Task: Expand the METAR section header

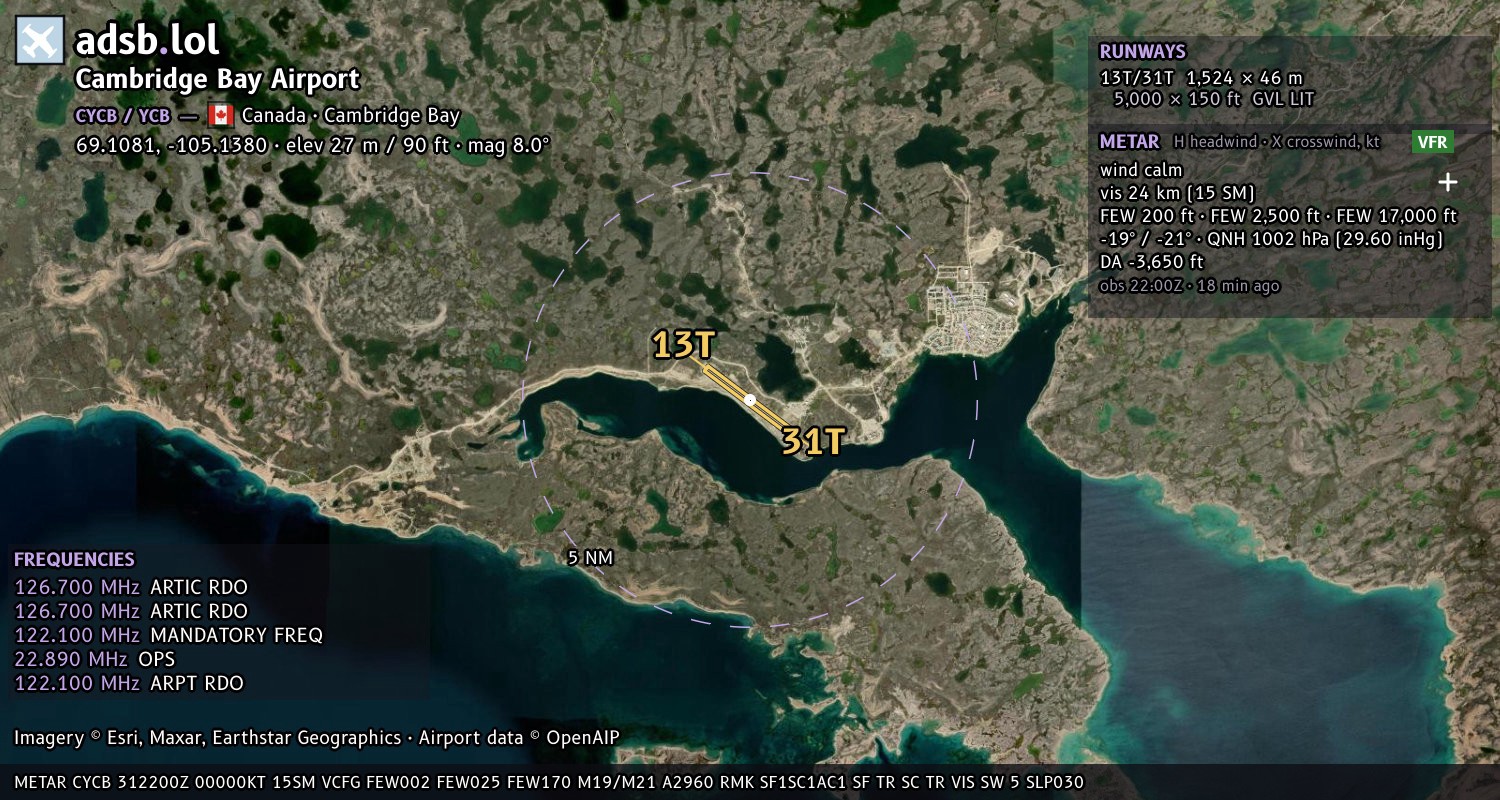Action: coord(1129,142)
